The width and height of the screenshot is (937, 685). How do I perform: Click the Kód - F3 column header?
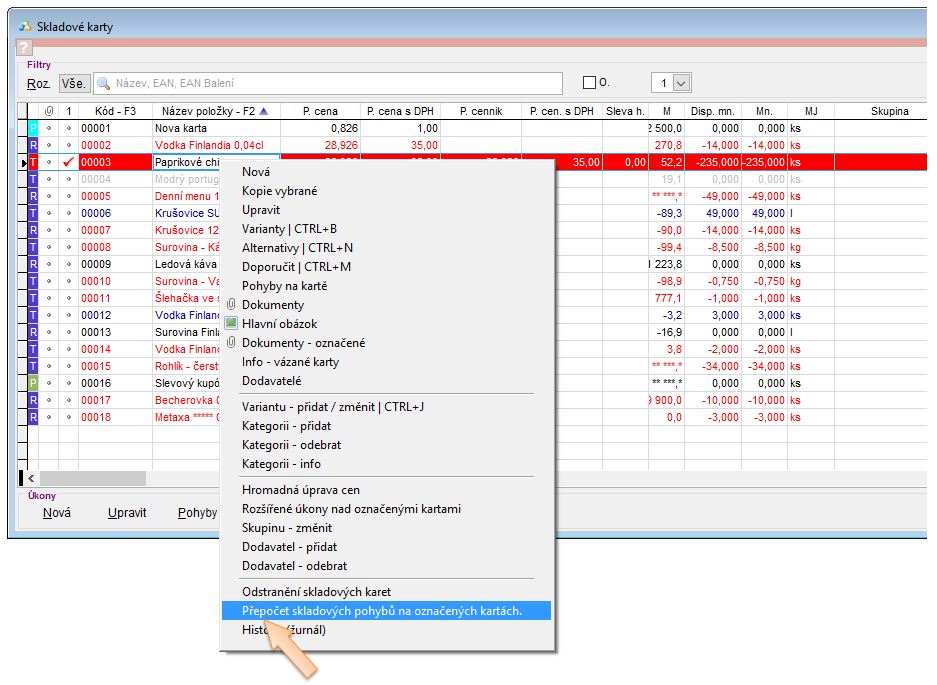pos(115,111)
